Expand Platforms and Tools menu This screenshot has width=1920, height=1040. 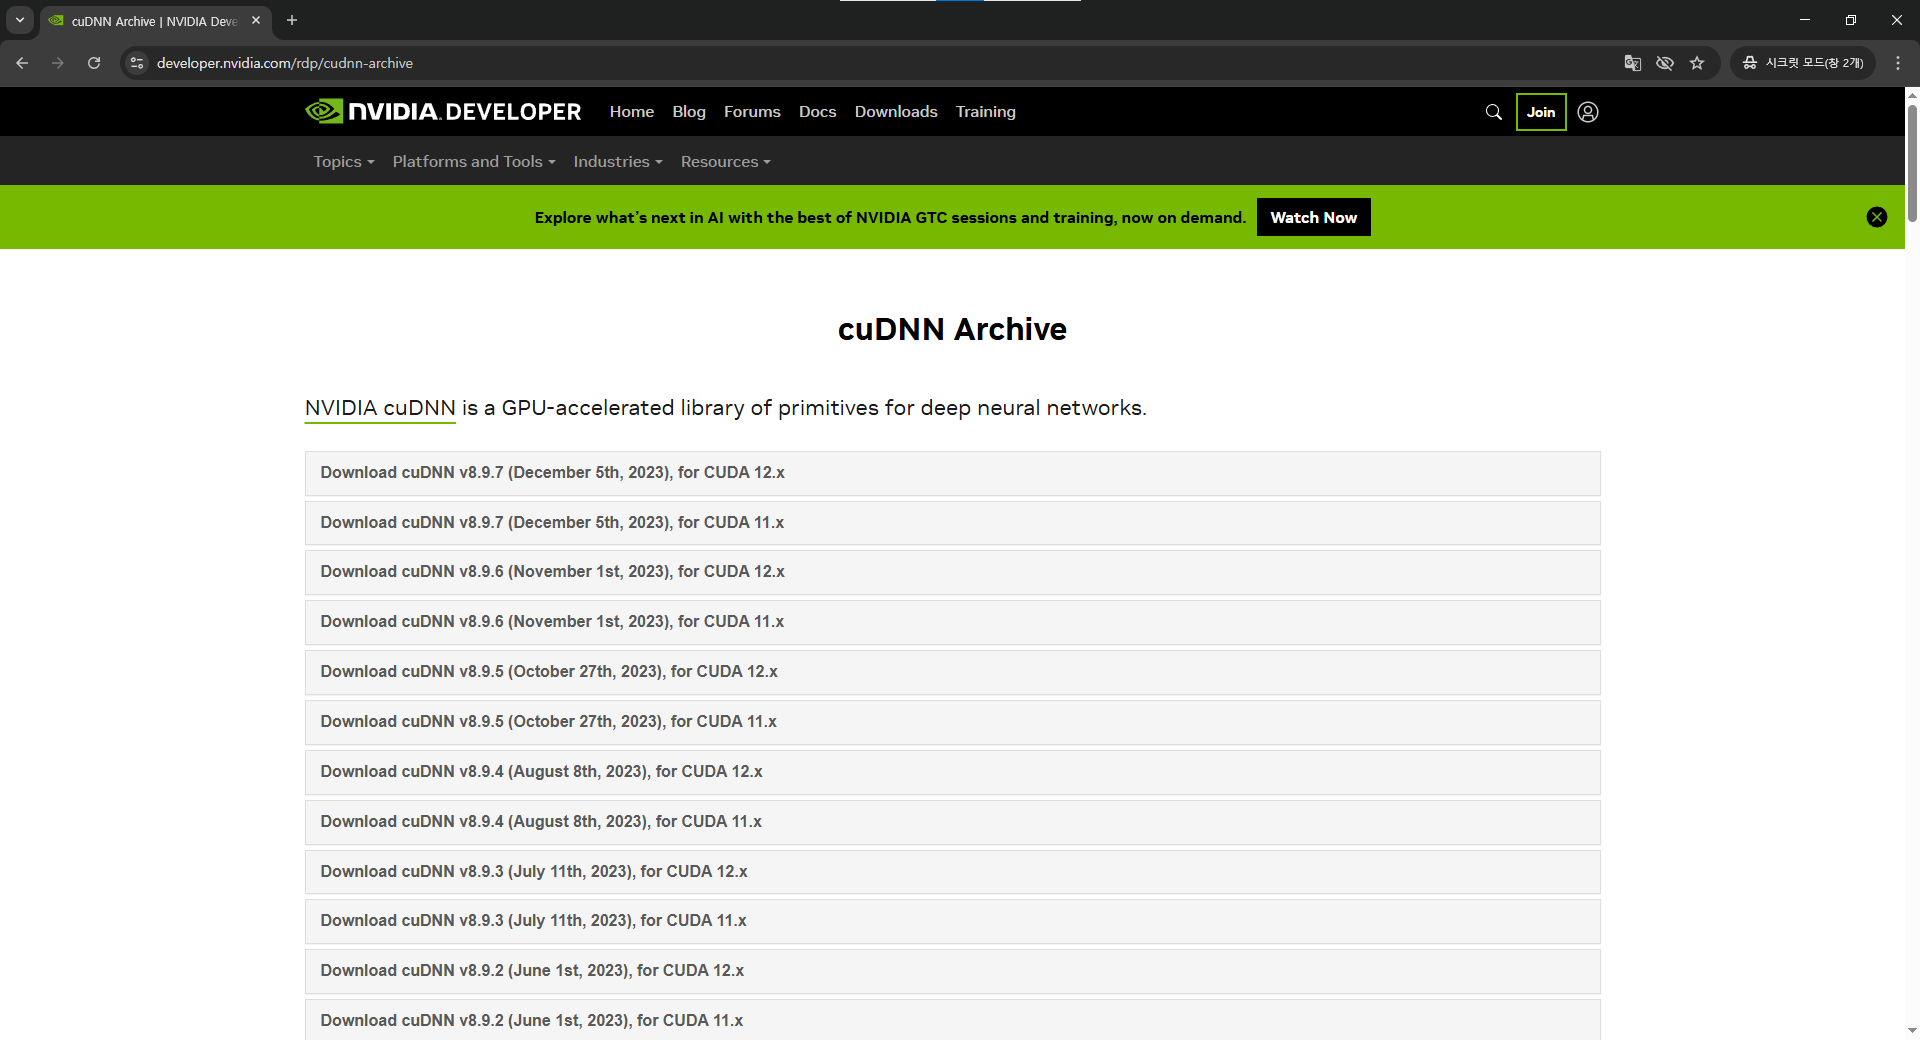(474, 161)
